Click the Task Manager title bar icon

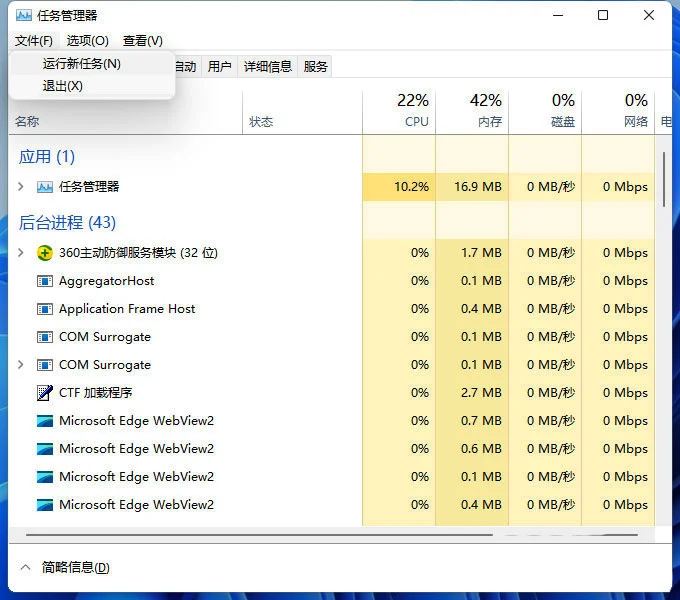[x=23, y=16]
